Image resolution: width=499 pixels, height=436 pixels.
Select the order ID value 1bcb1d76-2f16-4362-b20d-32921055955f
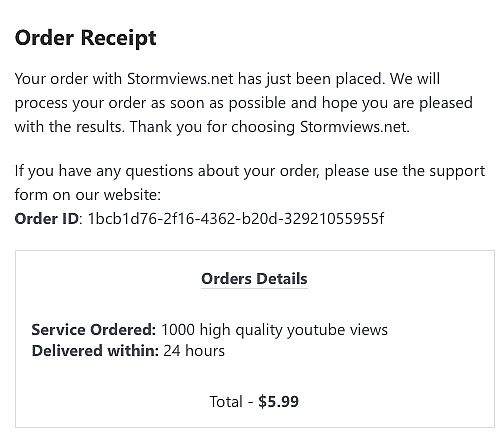(236, 219)
